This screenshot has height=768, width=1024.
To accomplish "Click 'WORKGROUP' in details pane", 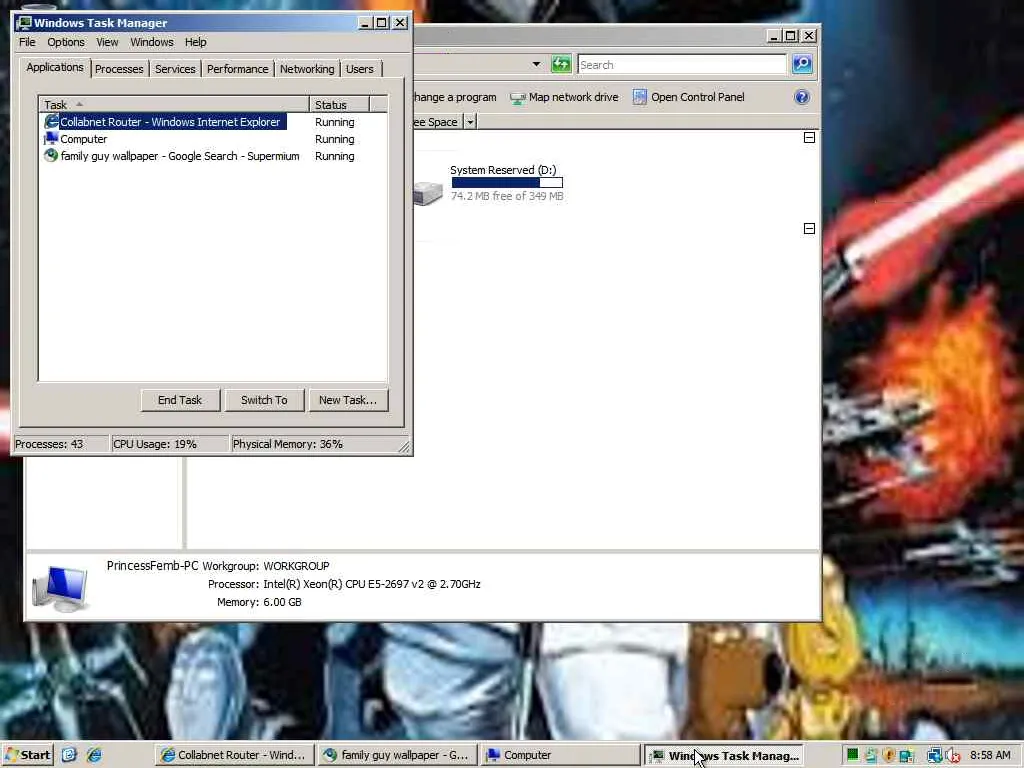I will click(x=296, y=566).
